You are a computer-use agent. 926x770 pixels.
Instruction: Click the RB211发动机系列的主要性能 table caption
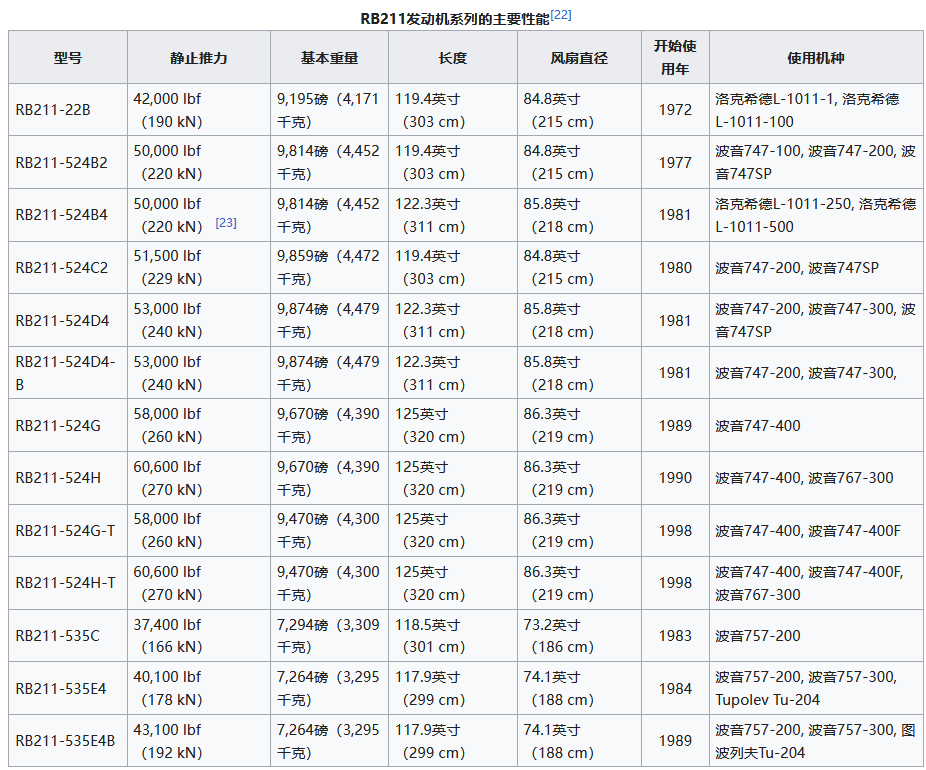coord(455,19)
